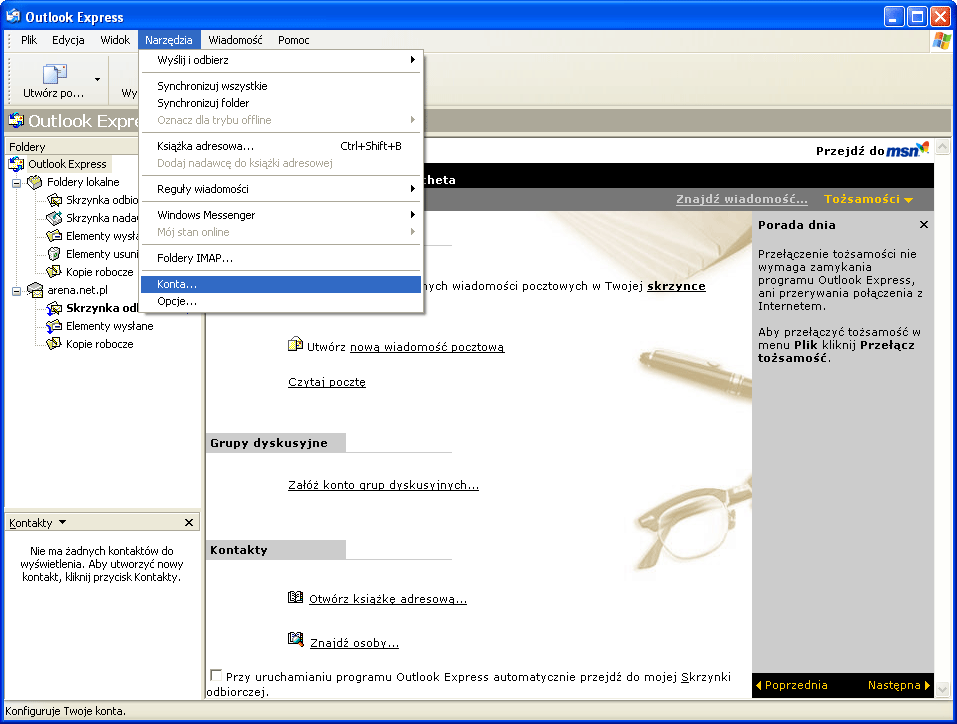Image resolution: width=957 pixels, height=724 pixels.
Task: Expand the Reguły wiadomości submenu
Action: tap(413, 189)
